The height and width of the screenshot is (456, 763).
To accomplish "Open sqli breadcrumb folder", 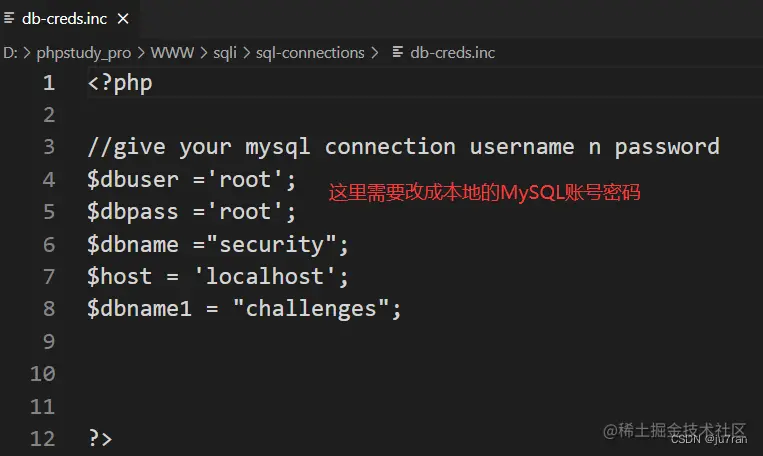I will (225, 53).
